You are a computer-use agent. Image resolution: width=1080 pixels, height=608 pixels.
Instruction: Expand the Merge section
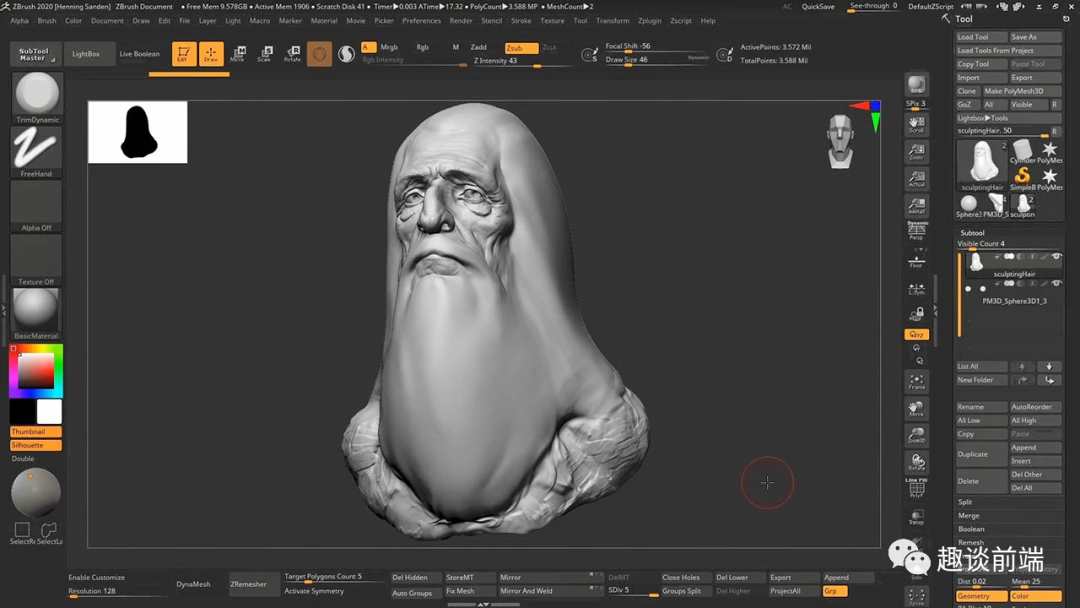pyautogui.click(x=968, y=515)
